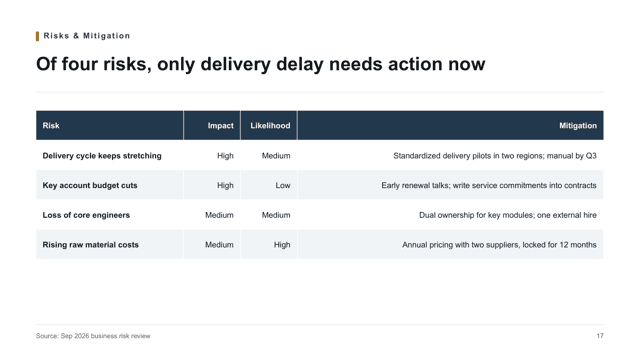The height and width of the screenshot is (360, 640).
Task: Select the Source footnote text
Action: pos(93,336)
